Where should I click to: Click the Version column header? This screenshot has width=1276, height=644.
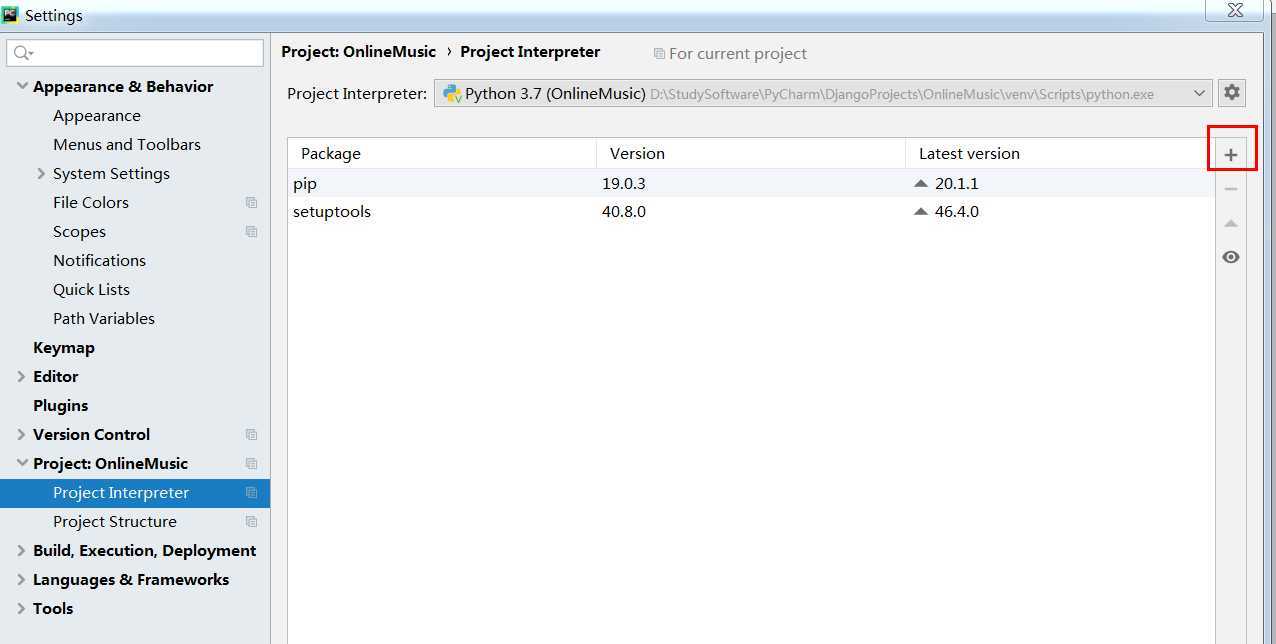(751, 153)
